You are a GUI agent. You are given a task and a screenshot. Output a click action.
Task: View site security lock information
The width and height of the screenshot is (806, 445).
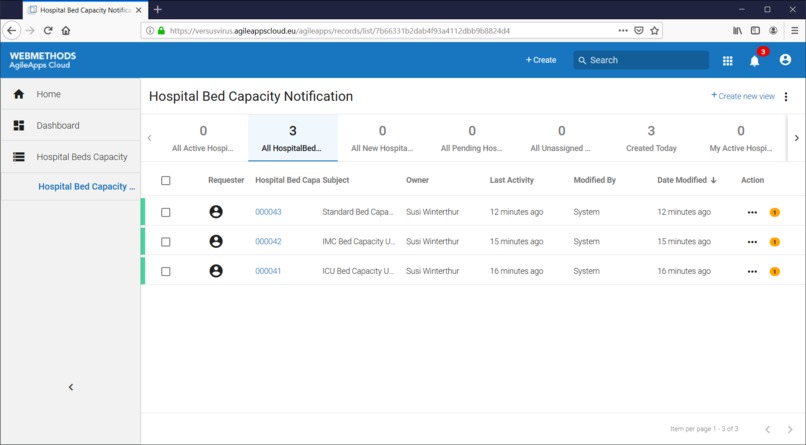pos(161,30)
